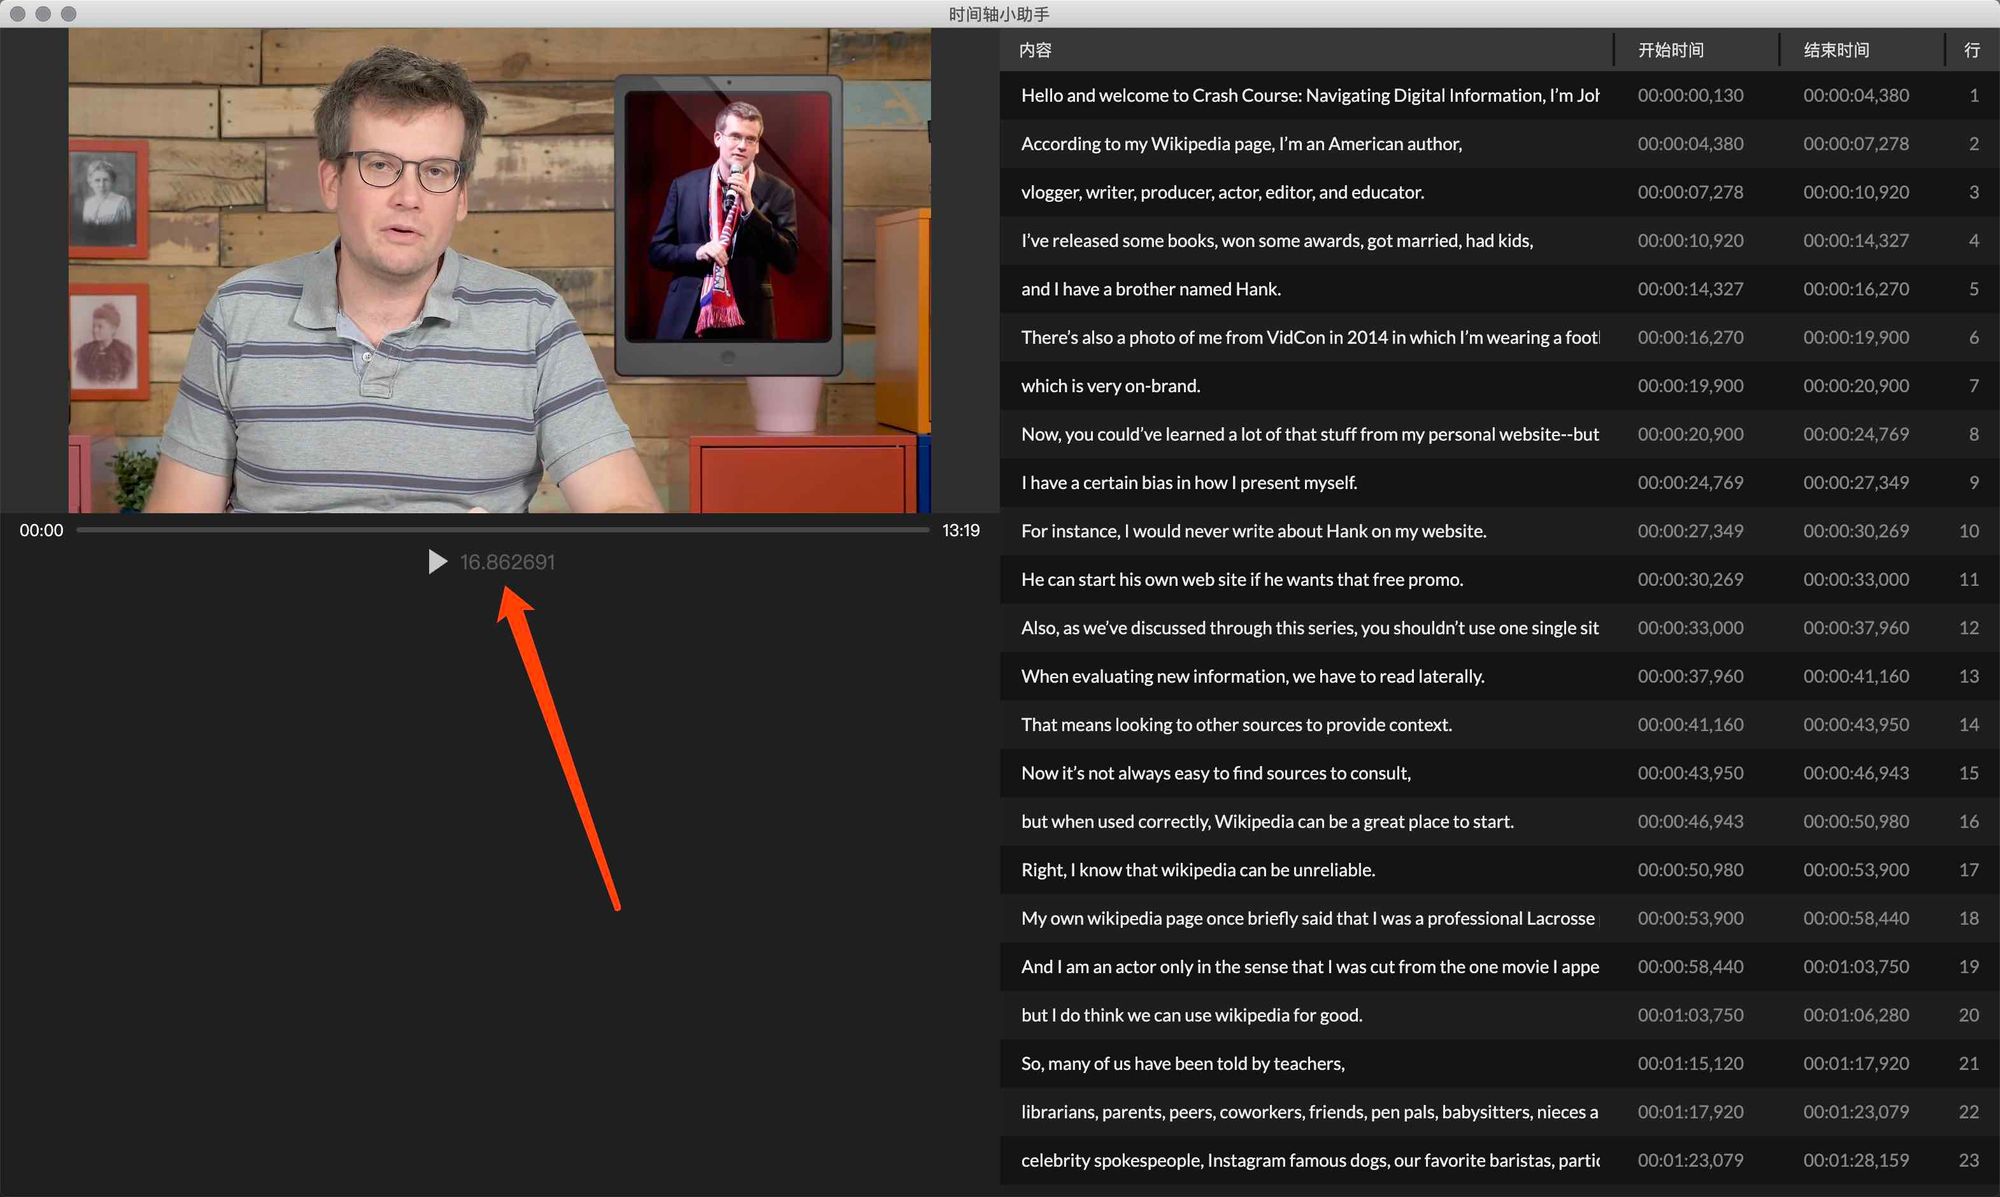Screen dimensions: 2000x1197
Task: Click the 13:19 total duration label
Action: click(x=960, y=531)
